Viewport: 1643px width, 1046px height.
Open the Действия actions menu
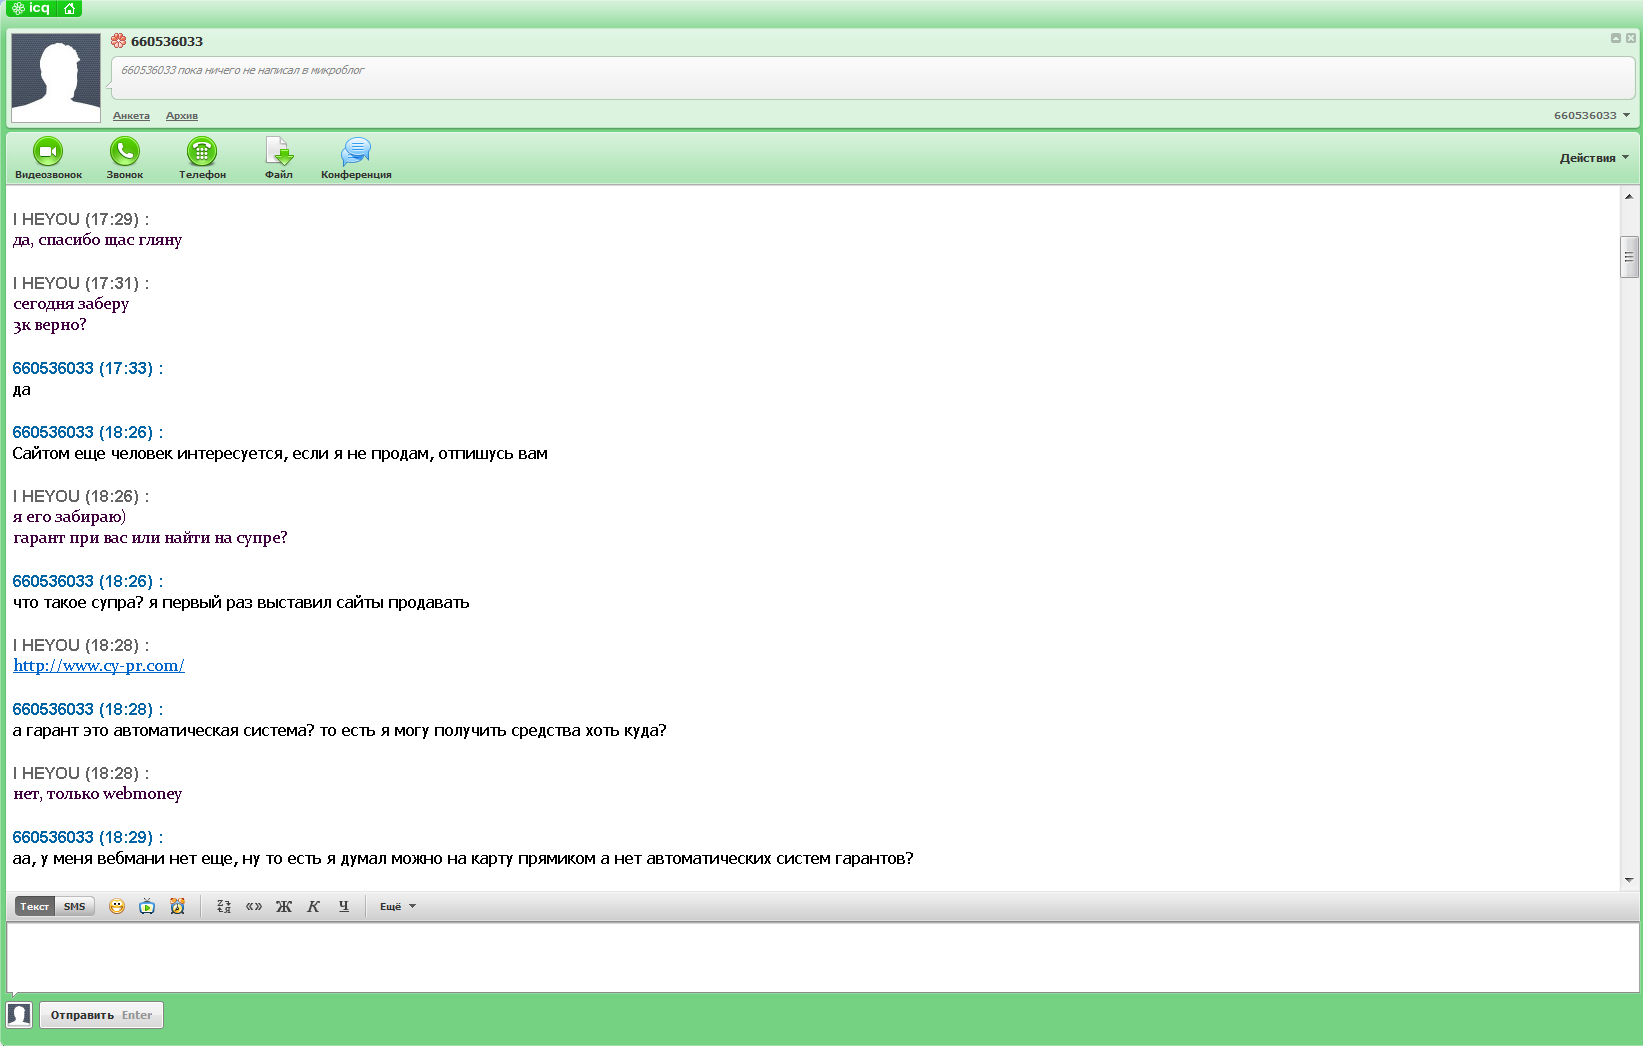click(x=1594, y=158)
